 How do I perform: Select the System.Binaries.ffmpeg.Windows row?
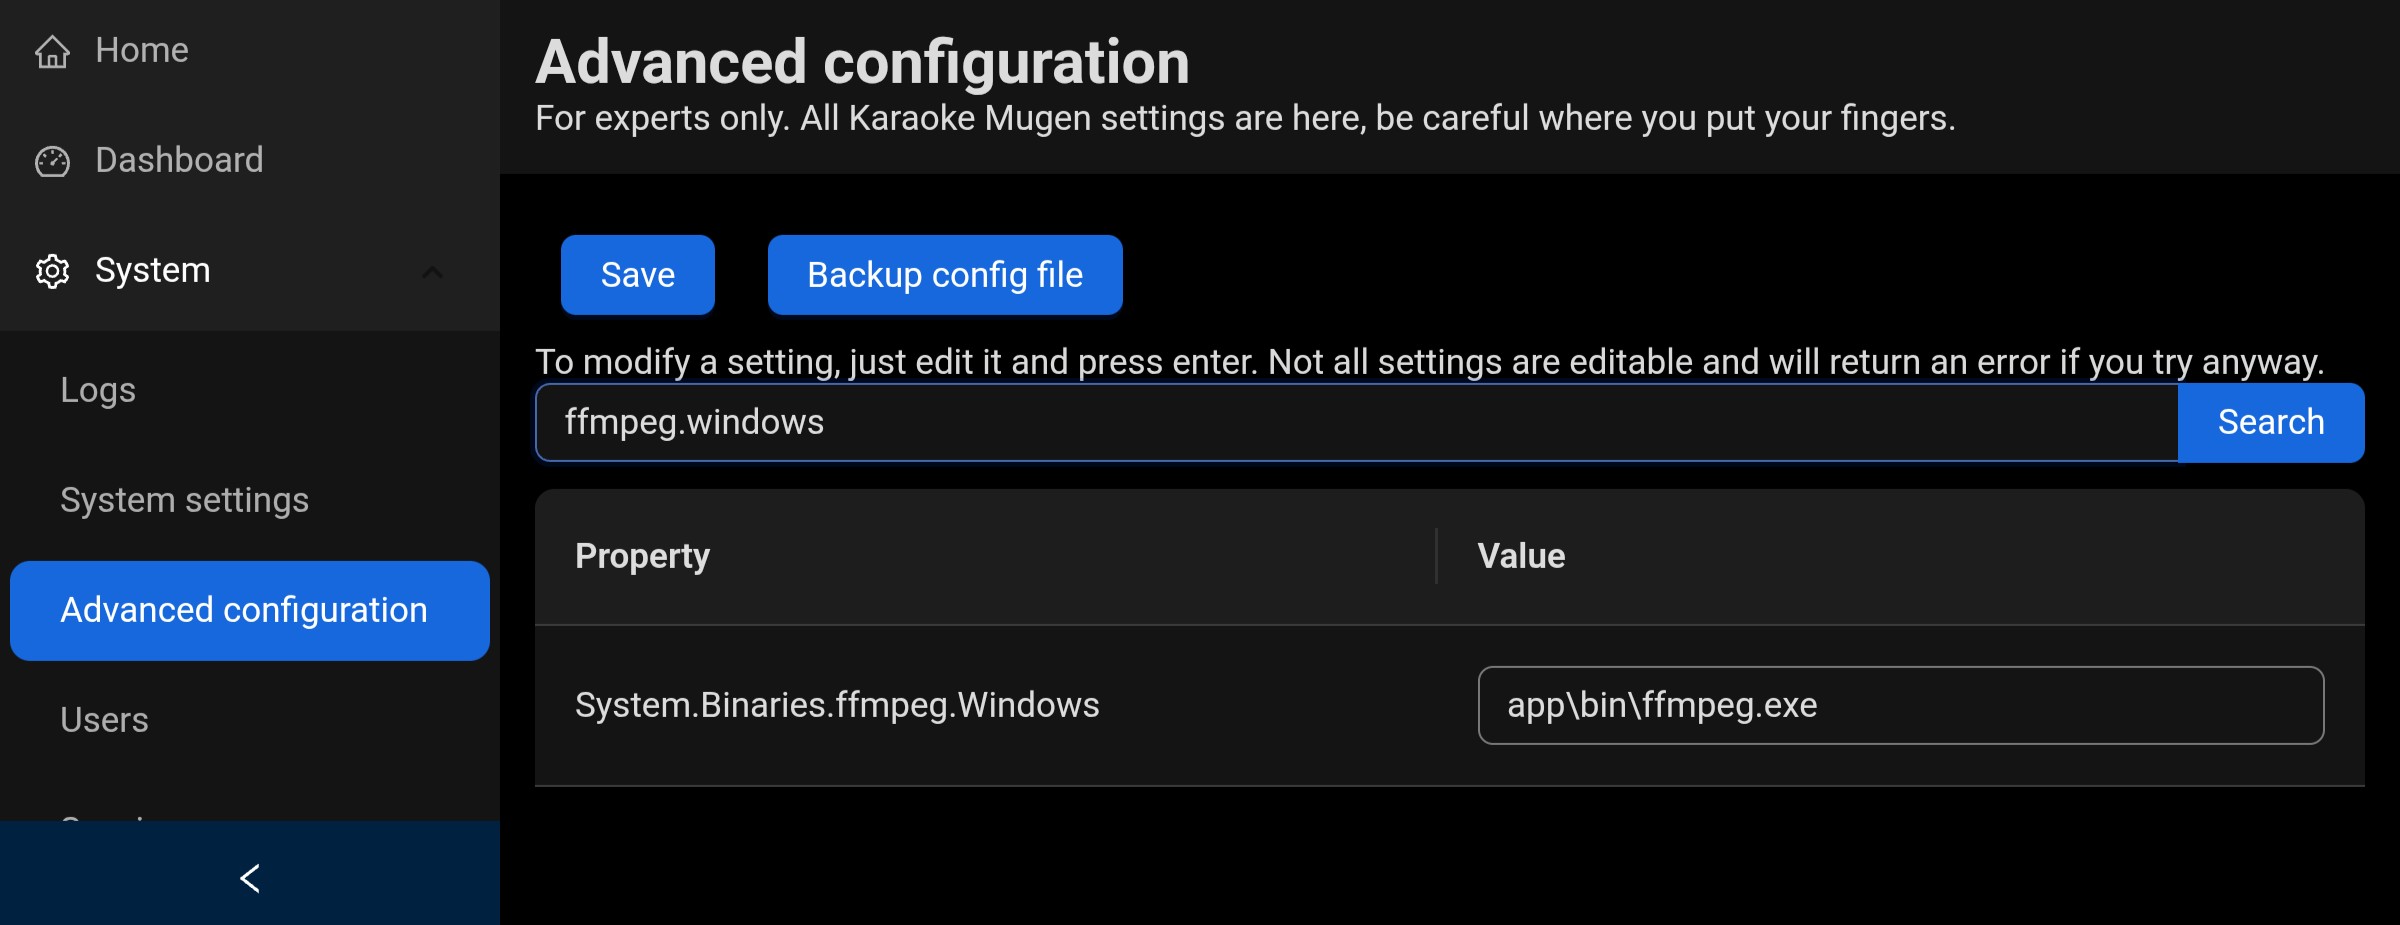1450,705
